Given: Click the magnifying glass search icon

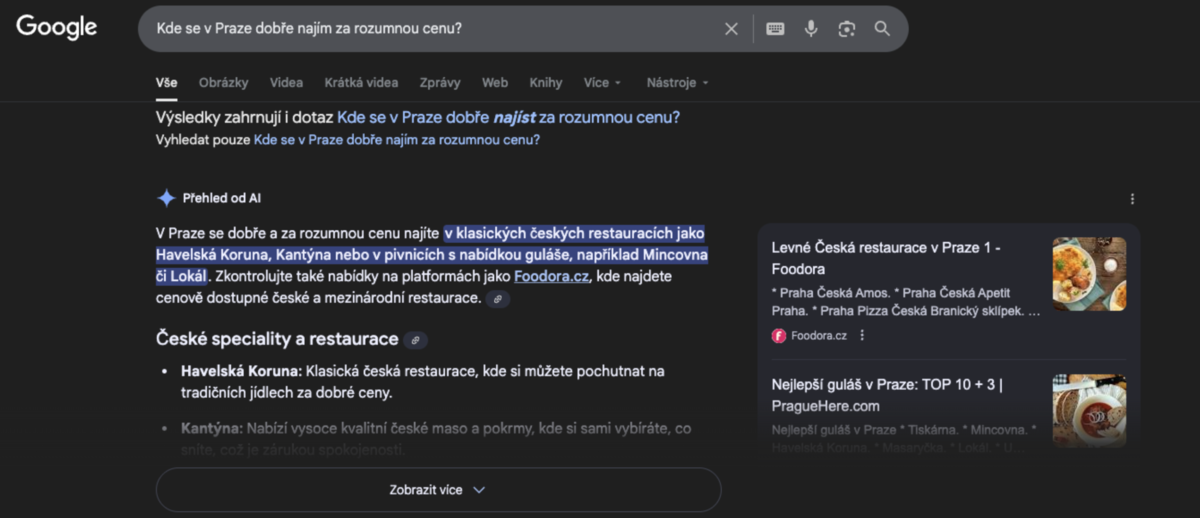Looking at the screenshot, I should 882,29.
